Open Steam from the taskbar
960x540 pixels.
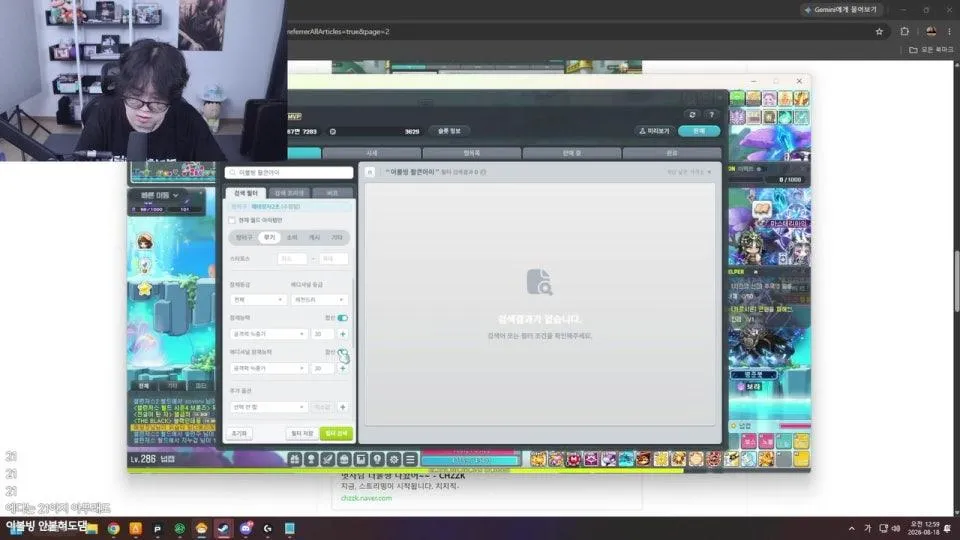click(x=223, y=528)
